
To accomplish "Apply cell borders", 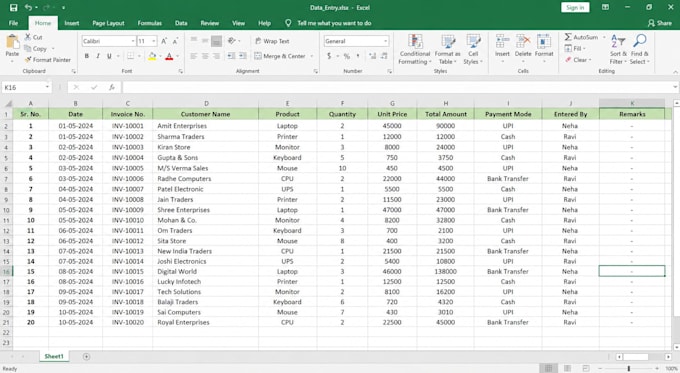I will 131,56.
